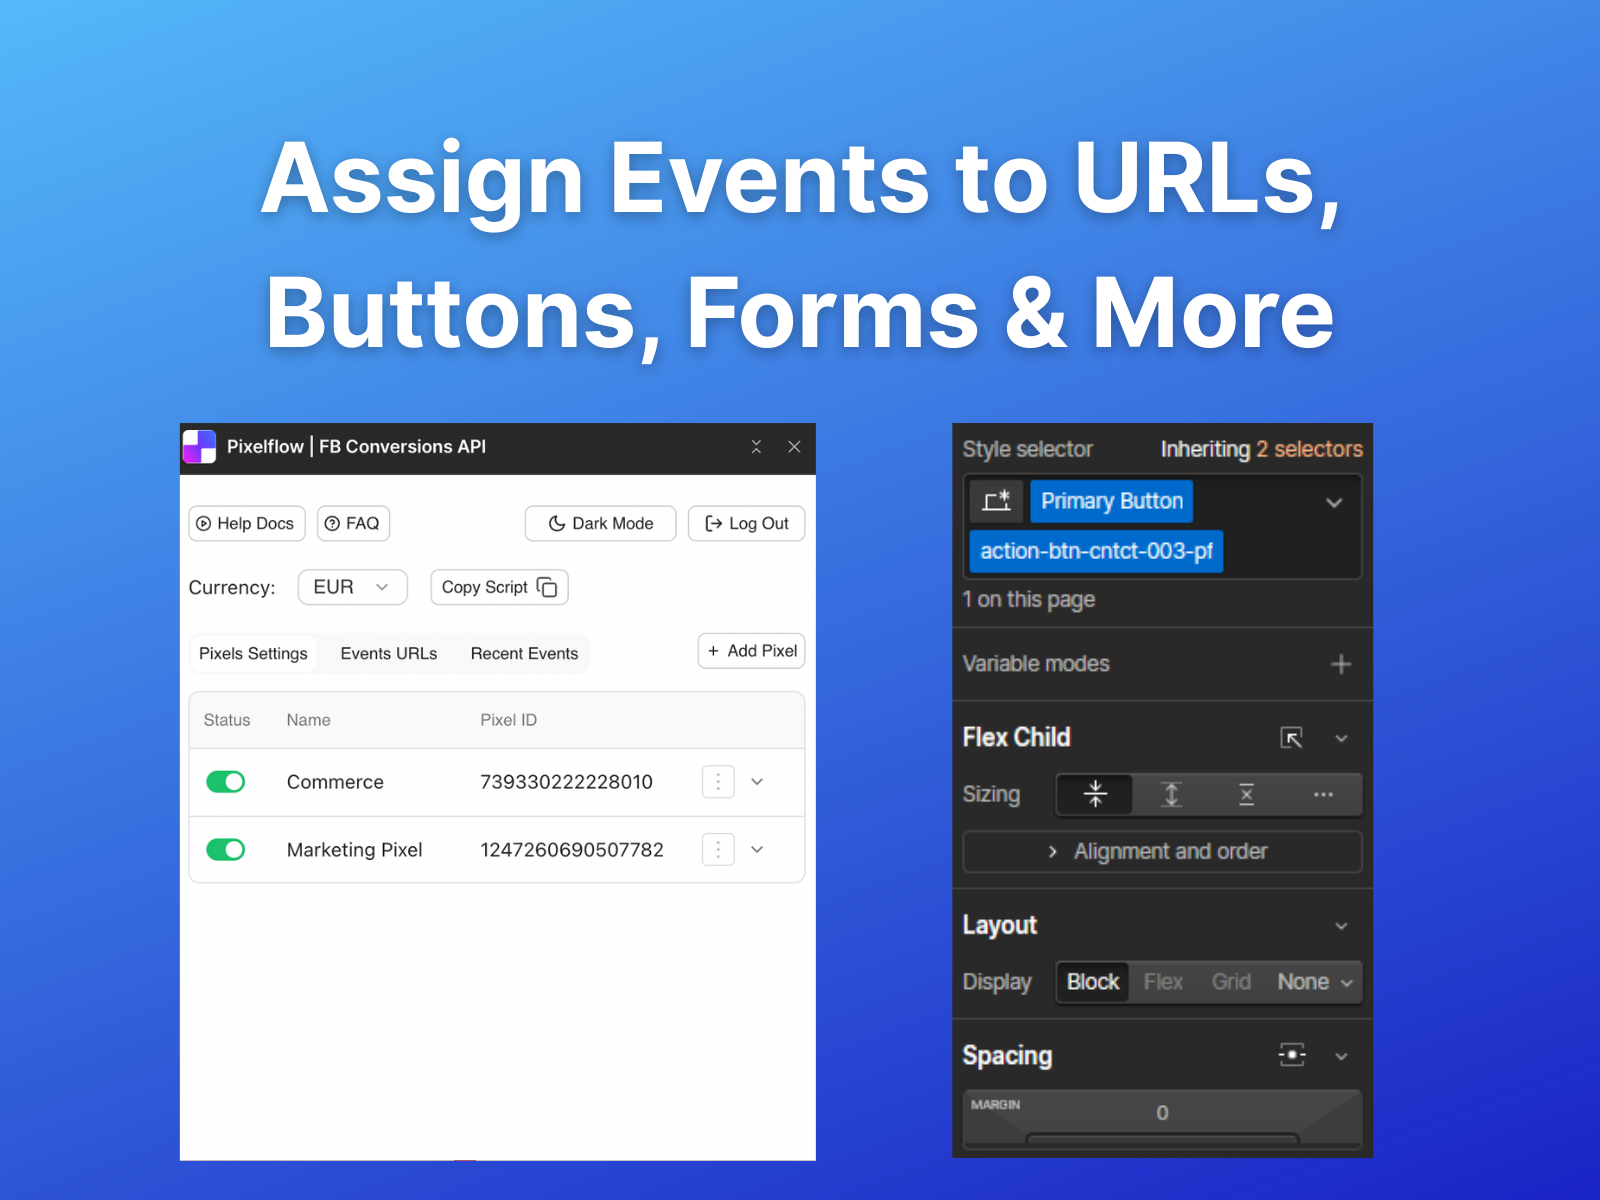
Task: Open more sizing options ellipsis
Action: pos(1323,794)
